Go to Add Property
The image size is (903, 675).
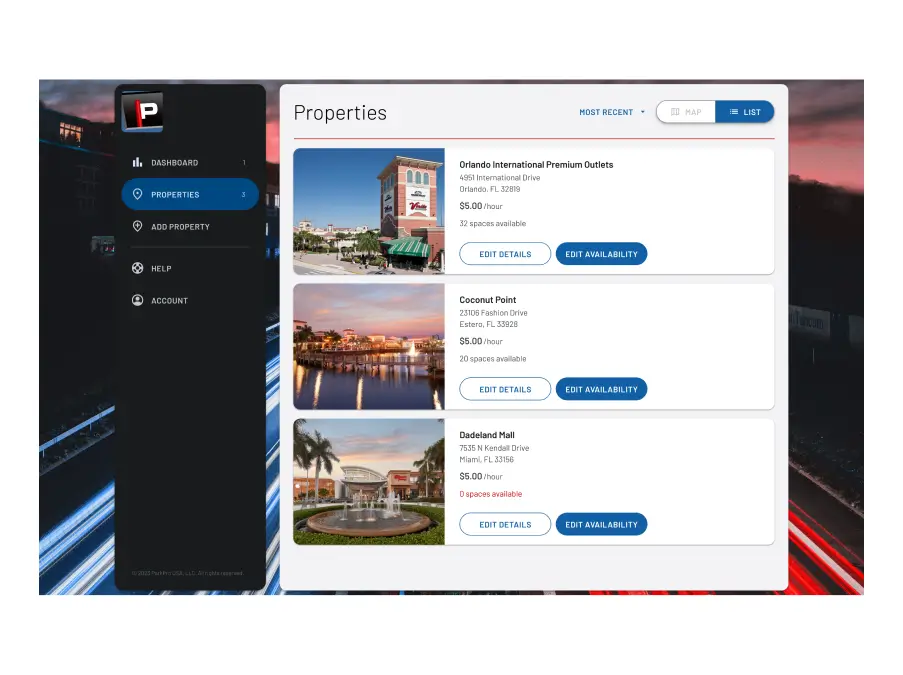point(189,226)
